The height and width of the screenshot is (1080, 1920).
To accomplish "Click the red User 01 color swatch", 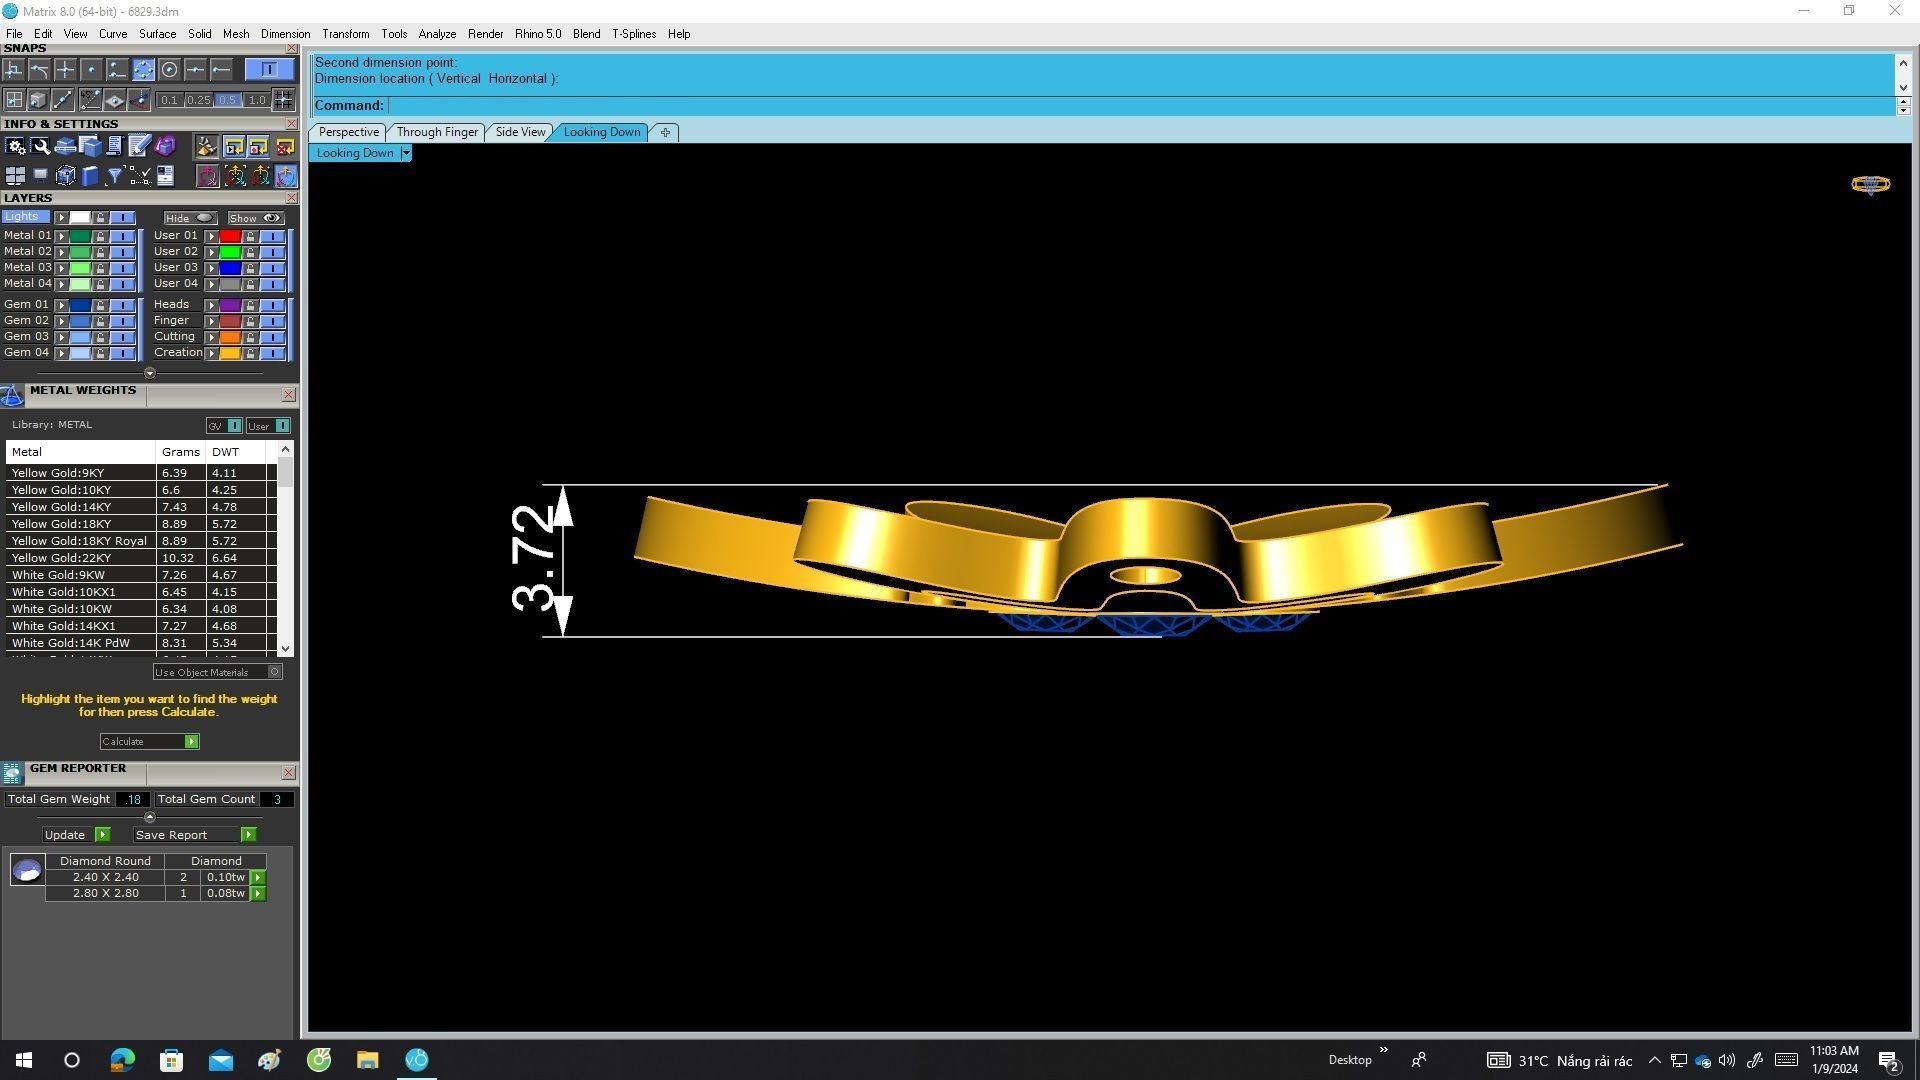I will pos(229,236).
